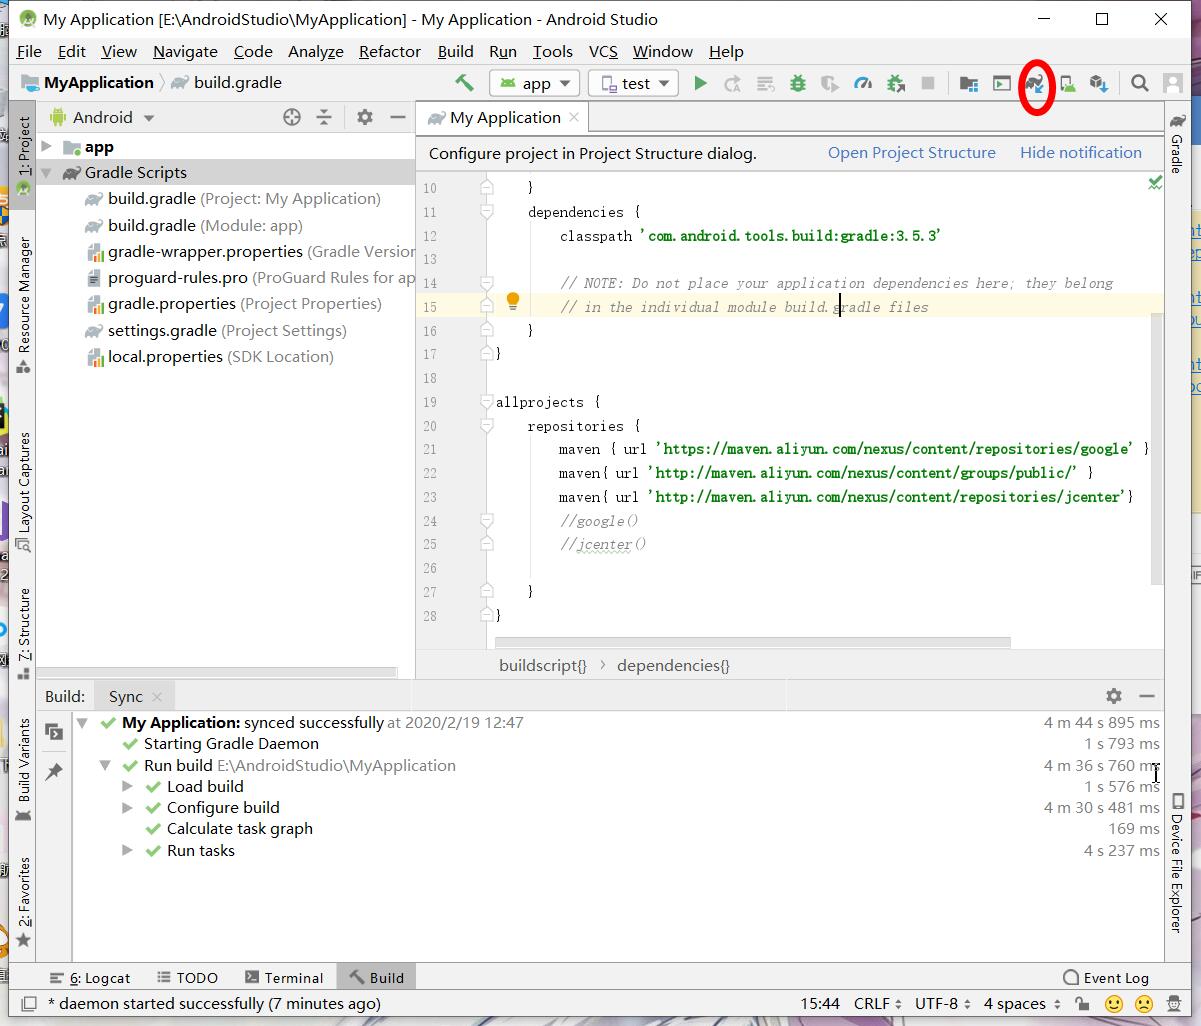1201x1026 pixels.
Task: Switch to the Logcat tab
Action: click(x=100, y=977)
